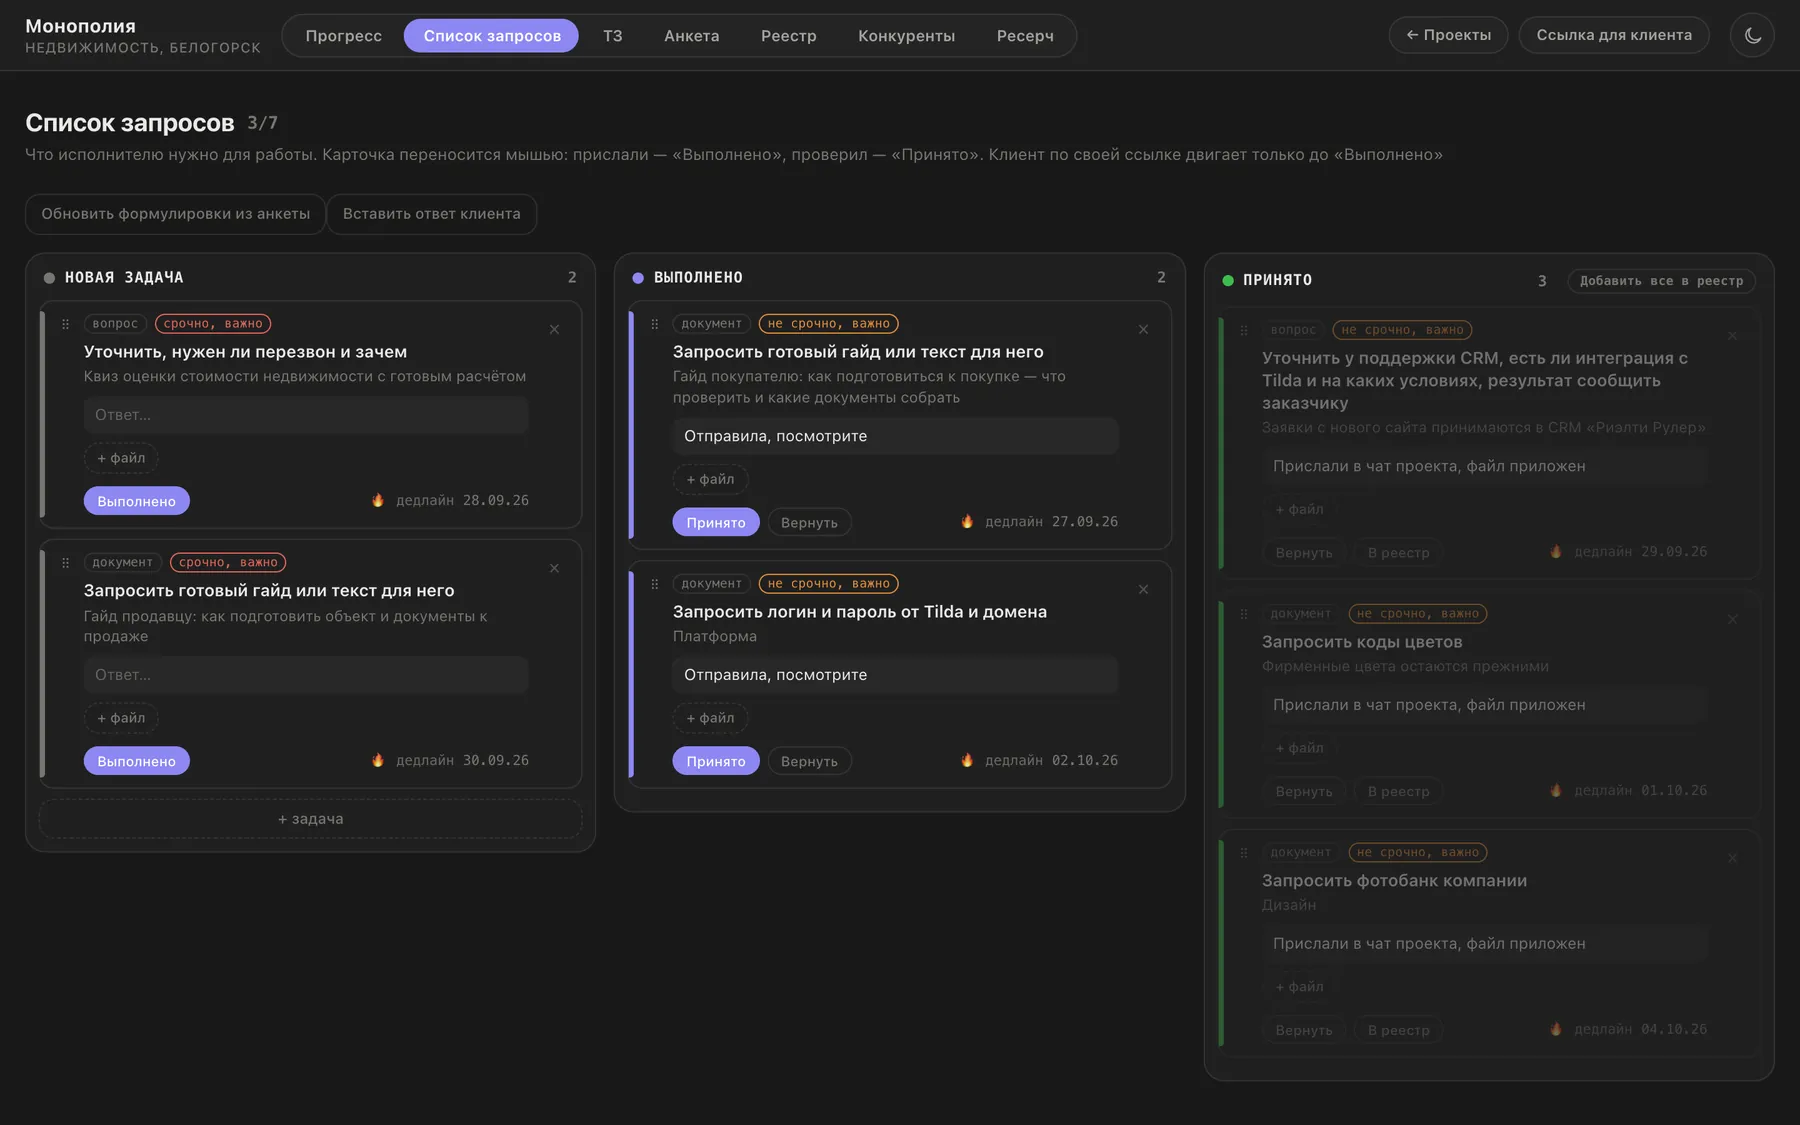This screenshot has height=1125, width=1800.
Task: Open the Конкуренты tab
Action: [x=907, y=36]
